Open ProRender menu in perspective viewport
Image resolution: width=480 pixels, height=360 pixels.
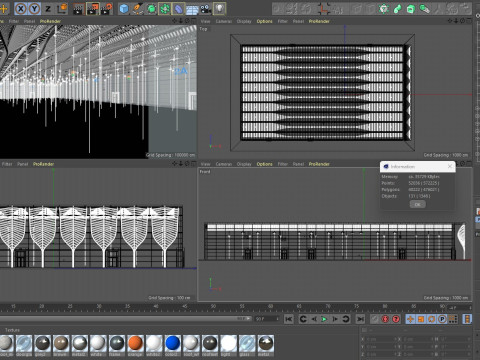click(x=50, y=21)
